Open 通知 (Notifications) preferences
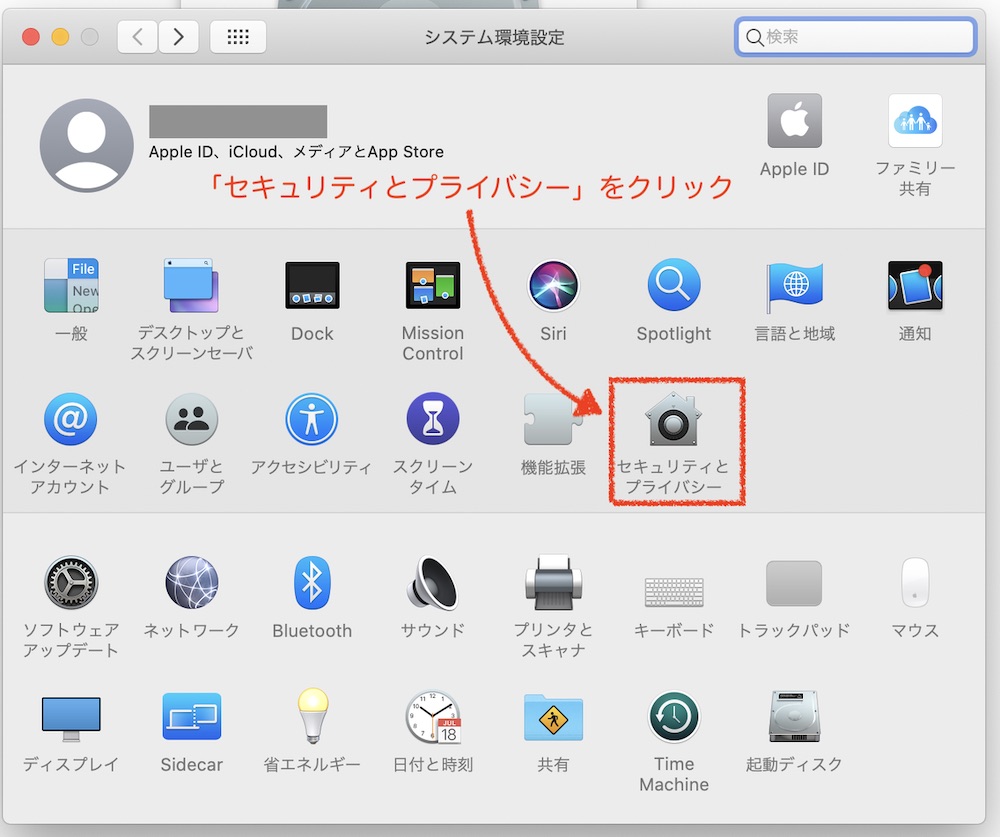This screenshot has height=837, width=1000. coord(915,285)
